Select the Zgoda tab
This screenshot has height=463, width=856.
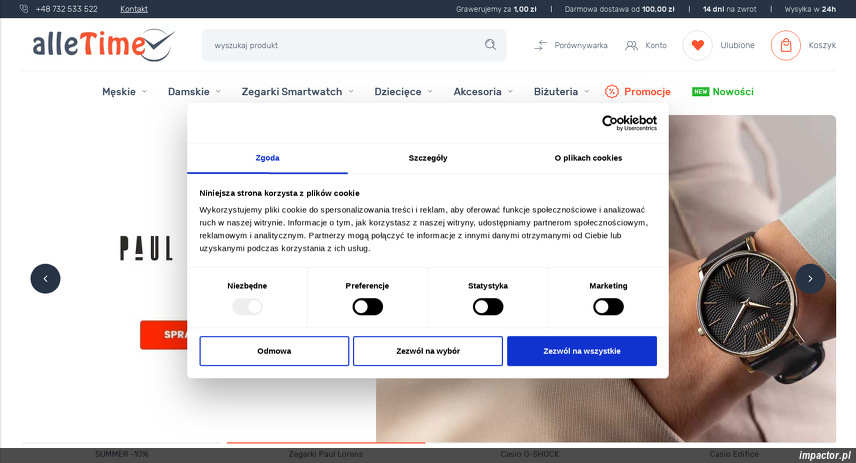coord(268,158)
